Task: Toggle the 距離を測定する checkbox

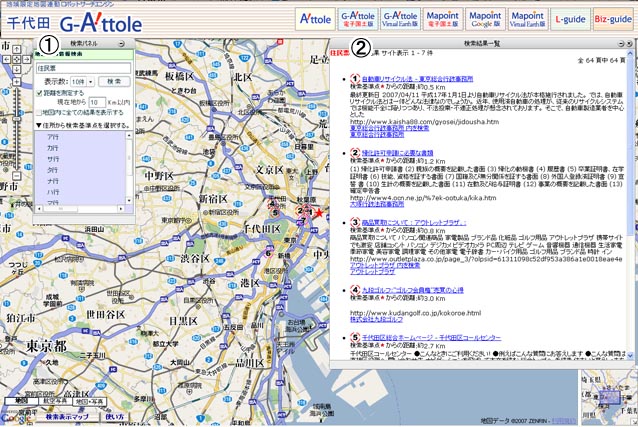Action: [x=39, y=93]
